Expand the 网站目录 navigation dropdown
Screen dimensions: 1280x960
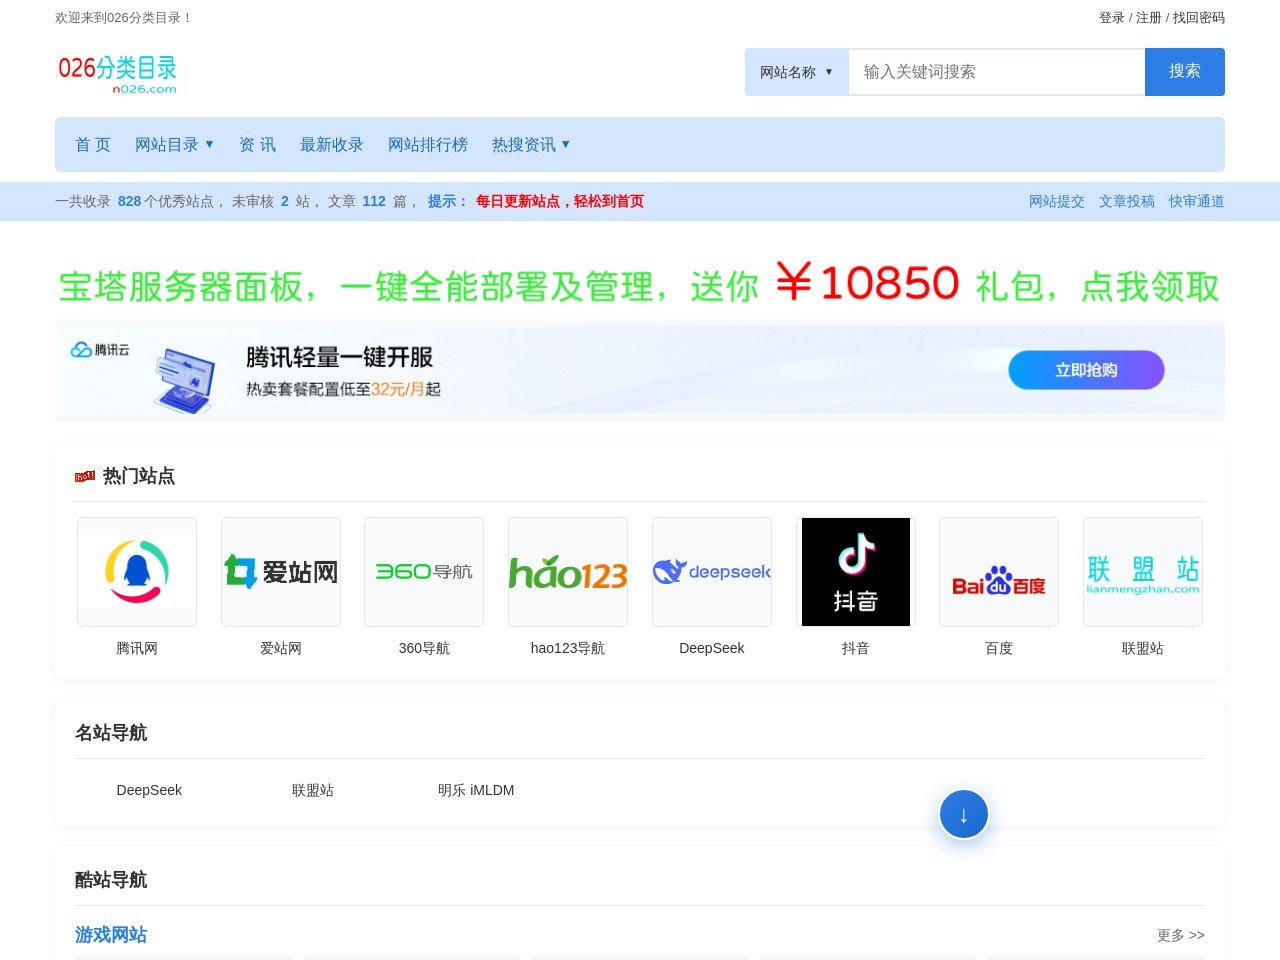pos(174,145)
